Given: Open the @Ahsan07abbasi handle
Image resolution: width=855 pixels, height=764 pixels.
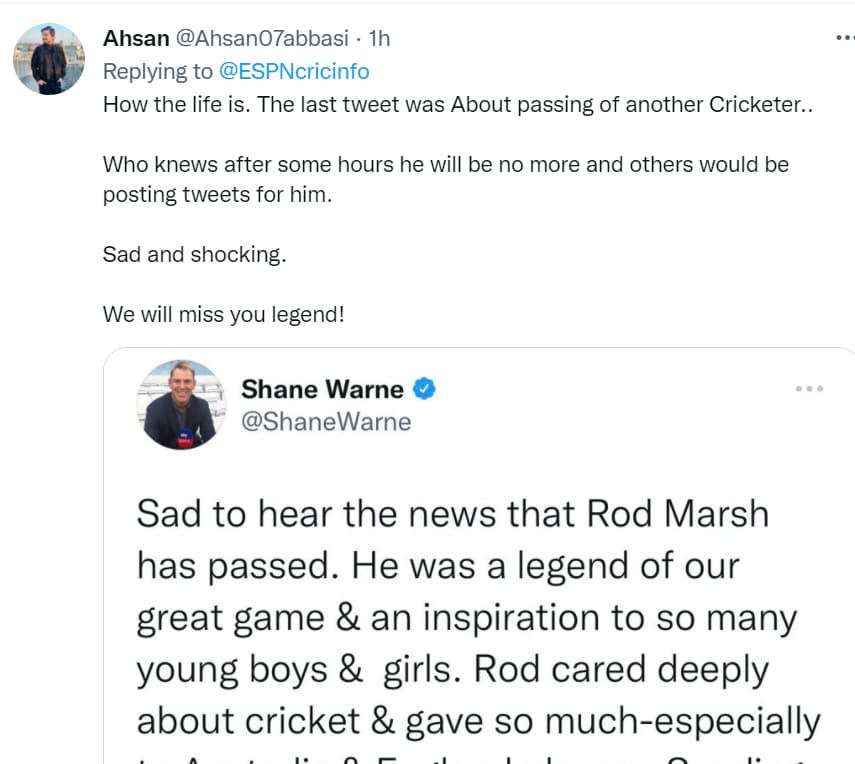Looking at the screenshot, I should click(x=262, y=39).
